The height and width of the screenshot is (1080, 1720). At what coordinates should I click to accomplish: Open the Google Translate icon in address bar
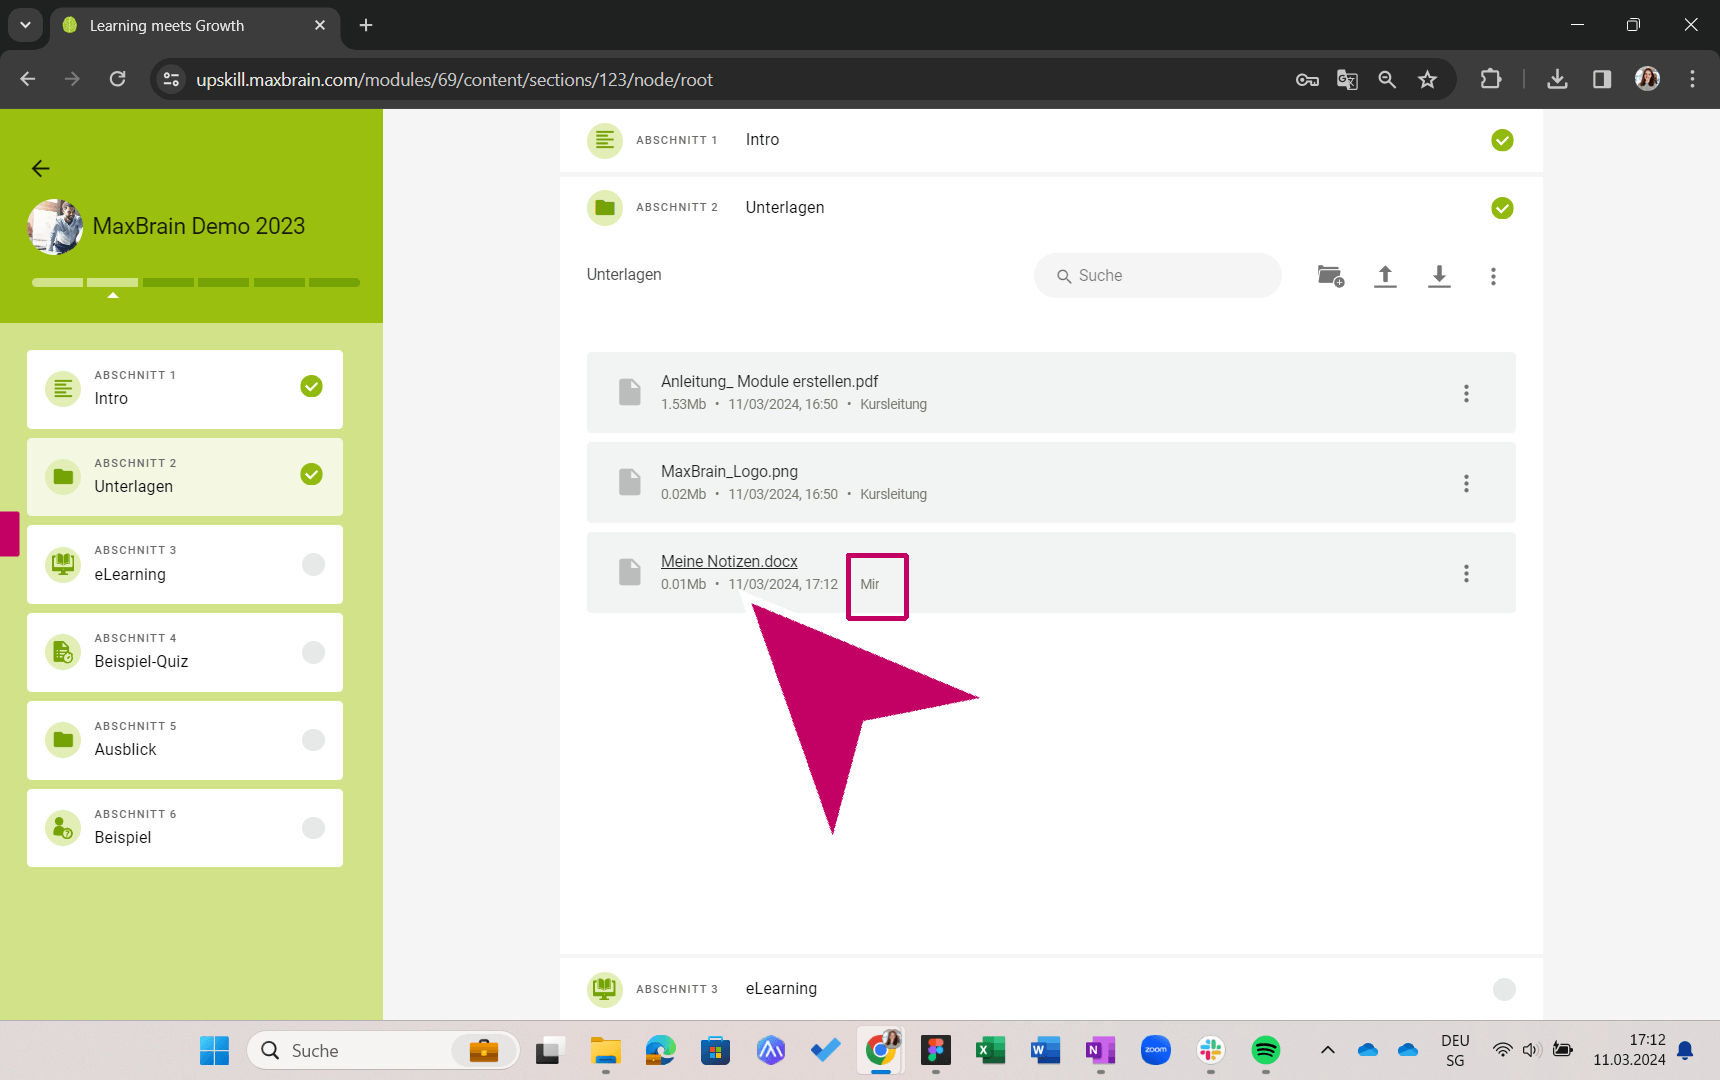point(1347,80)
